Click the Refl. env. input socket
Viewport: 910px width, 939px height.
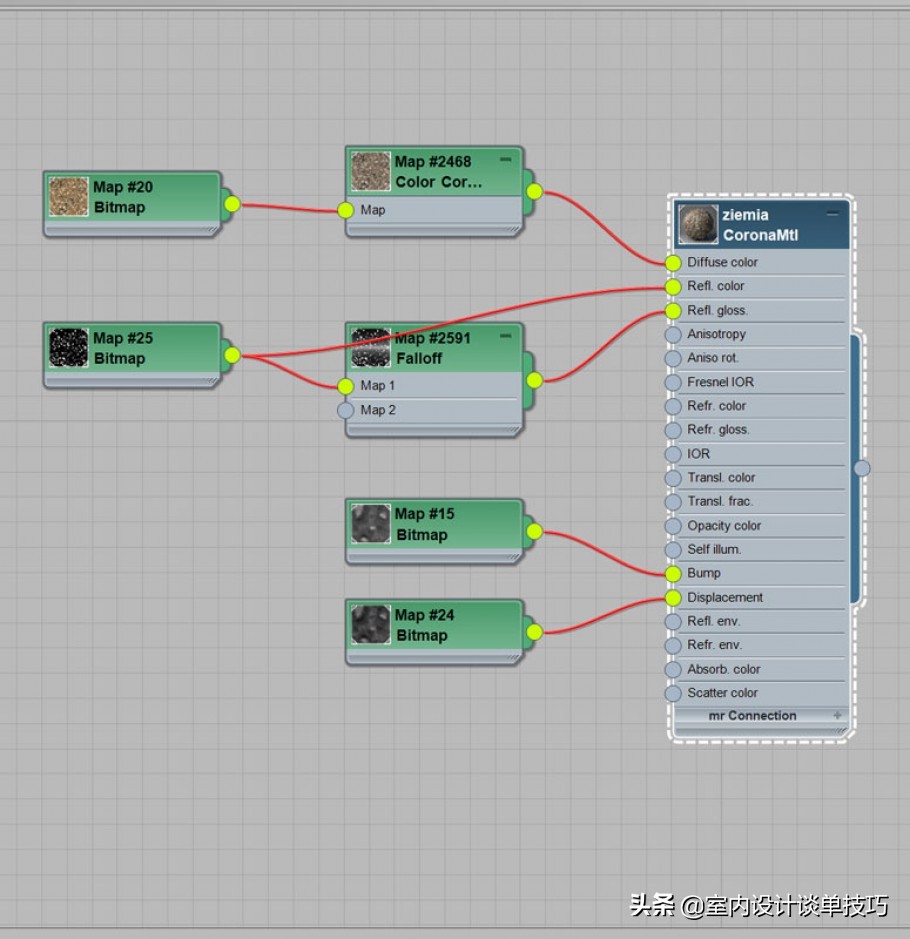[673, 622]
